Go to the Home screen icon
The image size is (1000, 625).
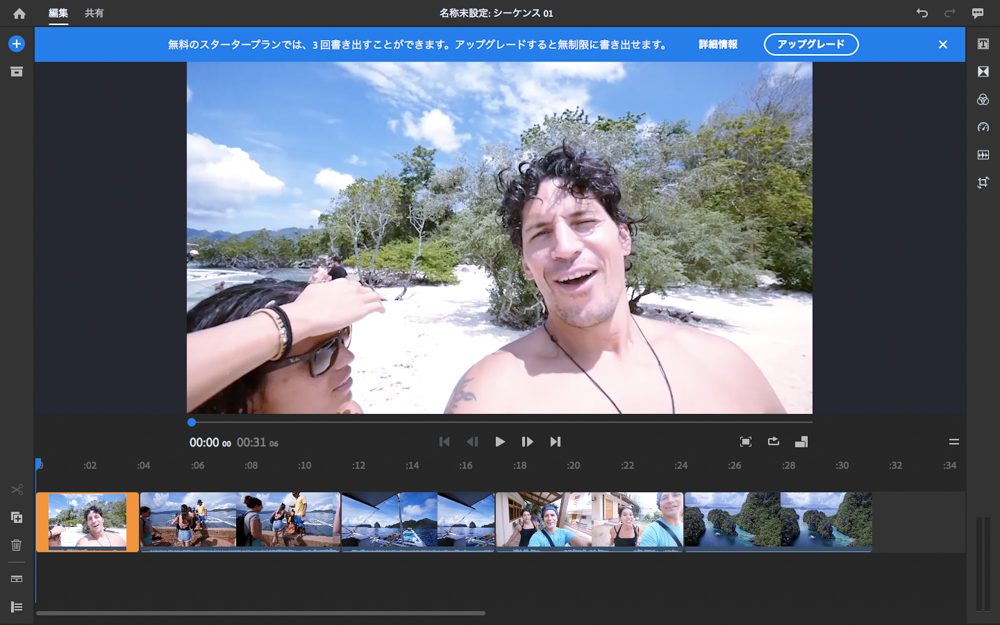click(19, 13)
